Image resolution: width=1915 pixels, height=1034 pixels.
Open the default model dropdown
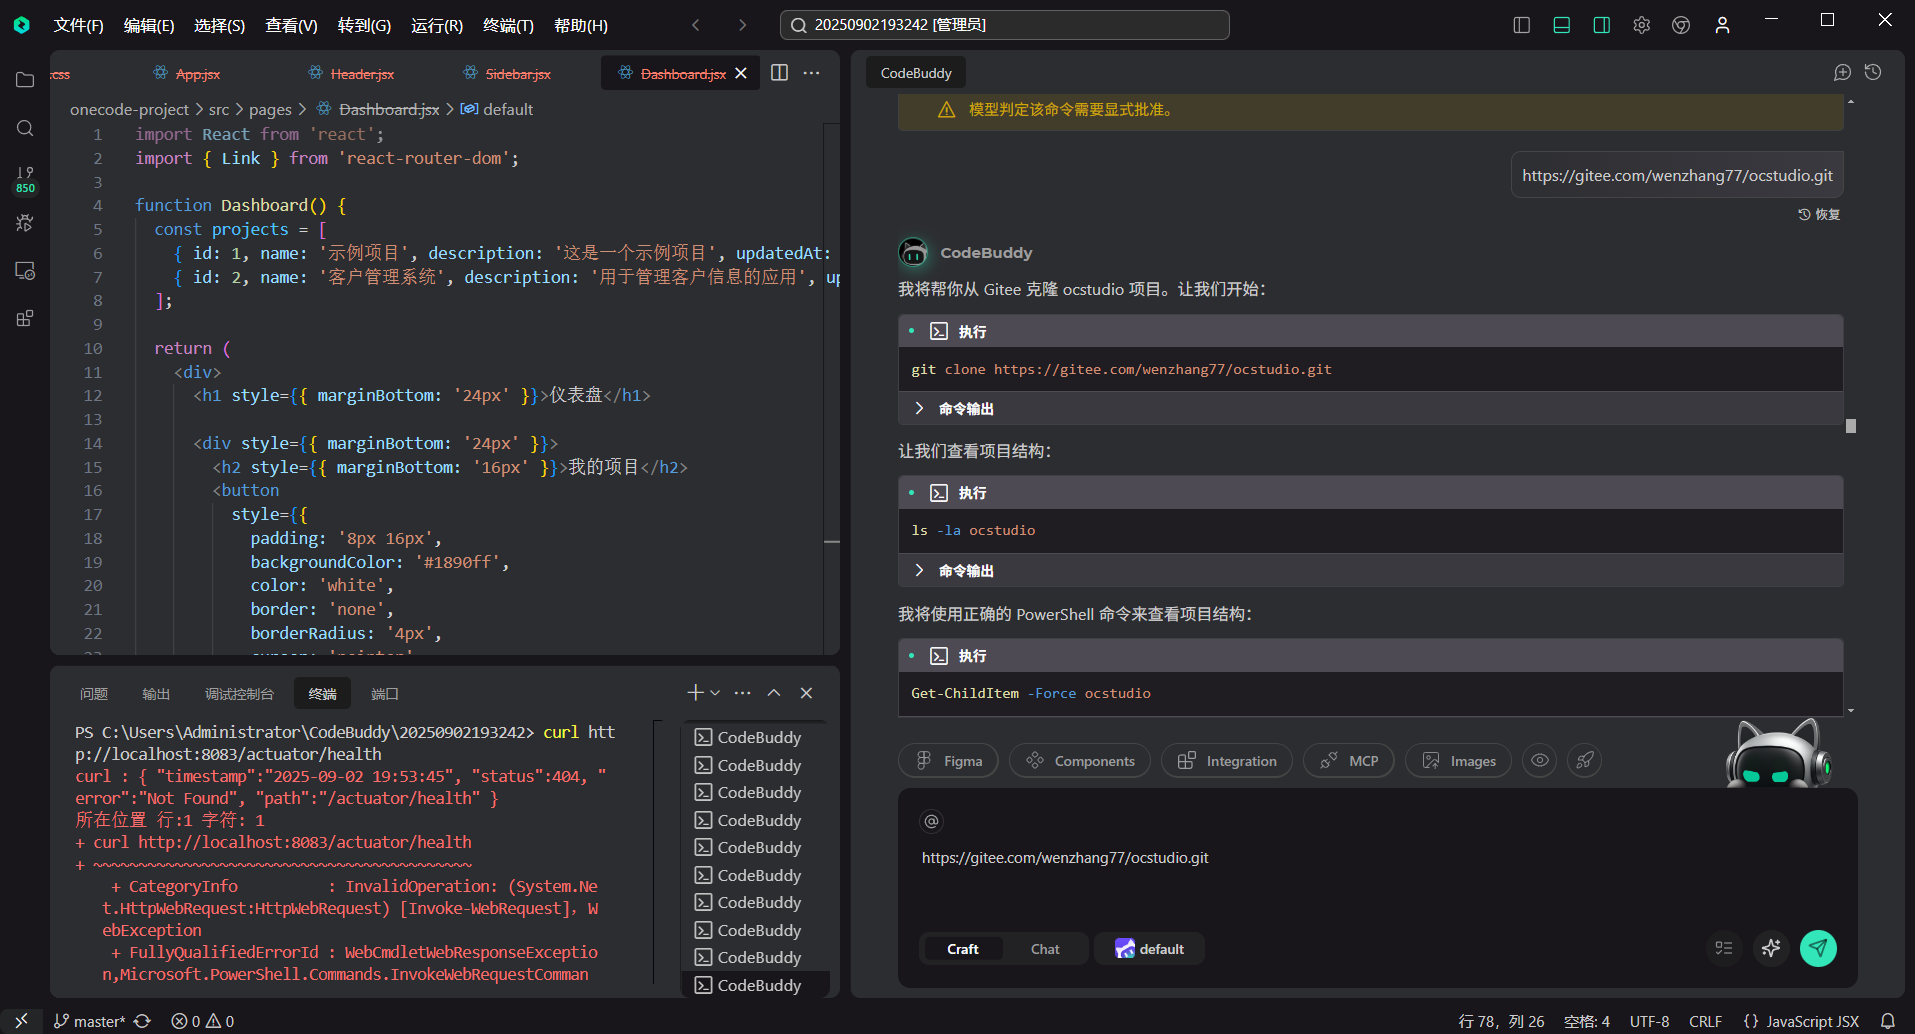[1150, 949]
